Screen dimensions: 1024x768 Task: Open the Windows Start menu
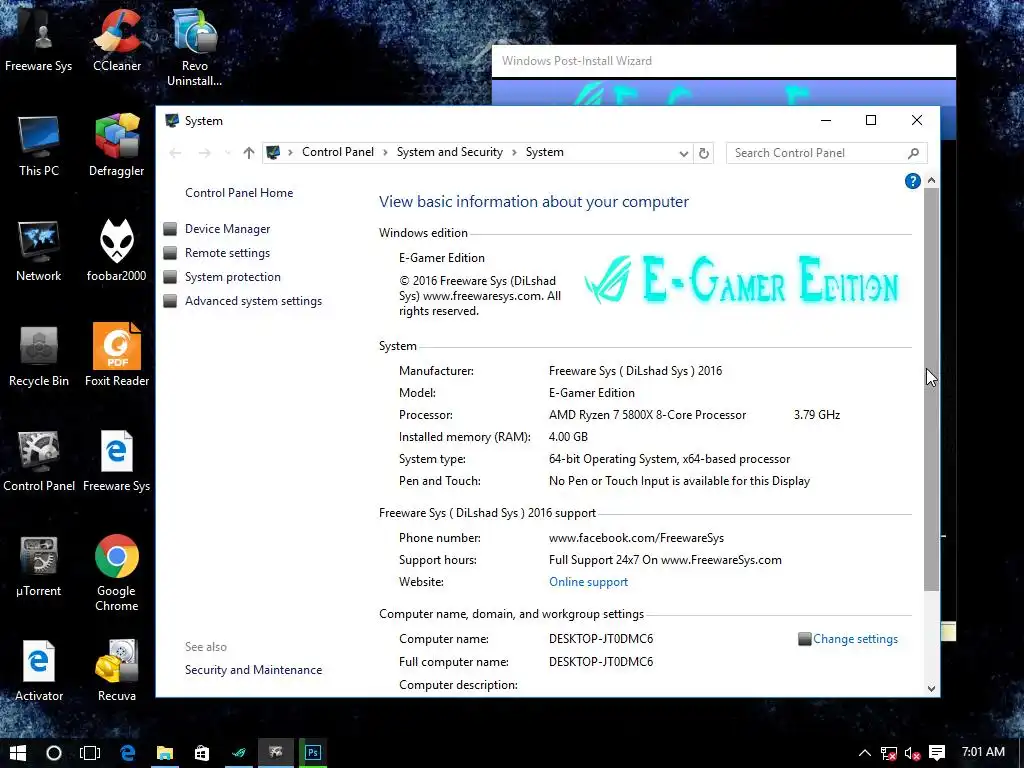(x=18, y=753)
